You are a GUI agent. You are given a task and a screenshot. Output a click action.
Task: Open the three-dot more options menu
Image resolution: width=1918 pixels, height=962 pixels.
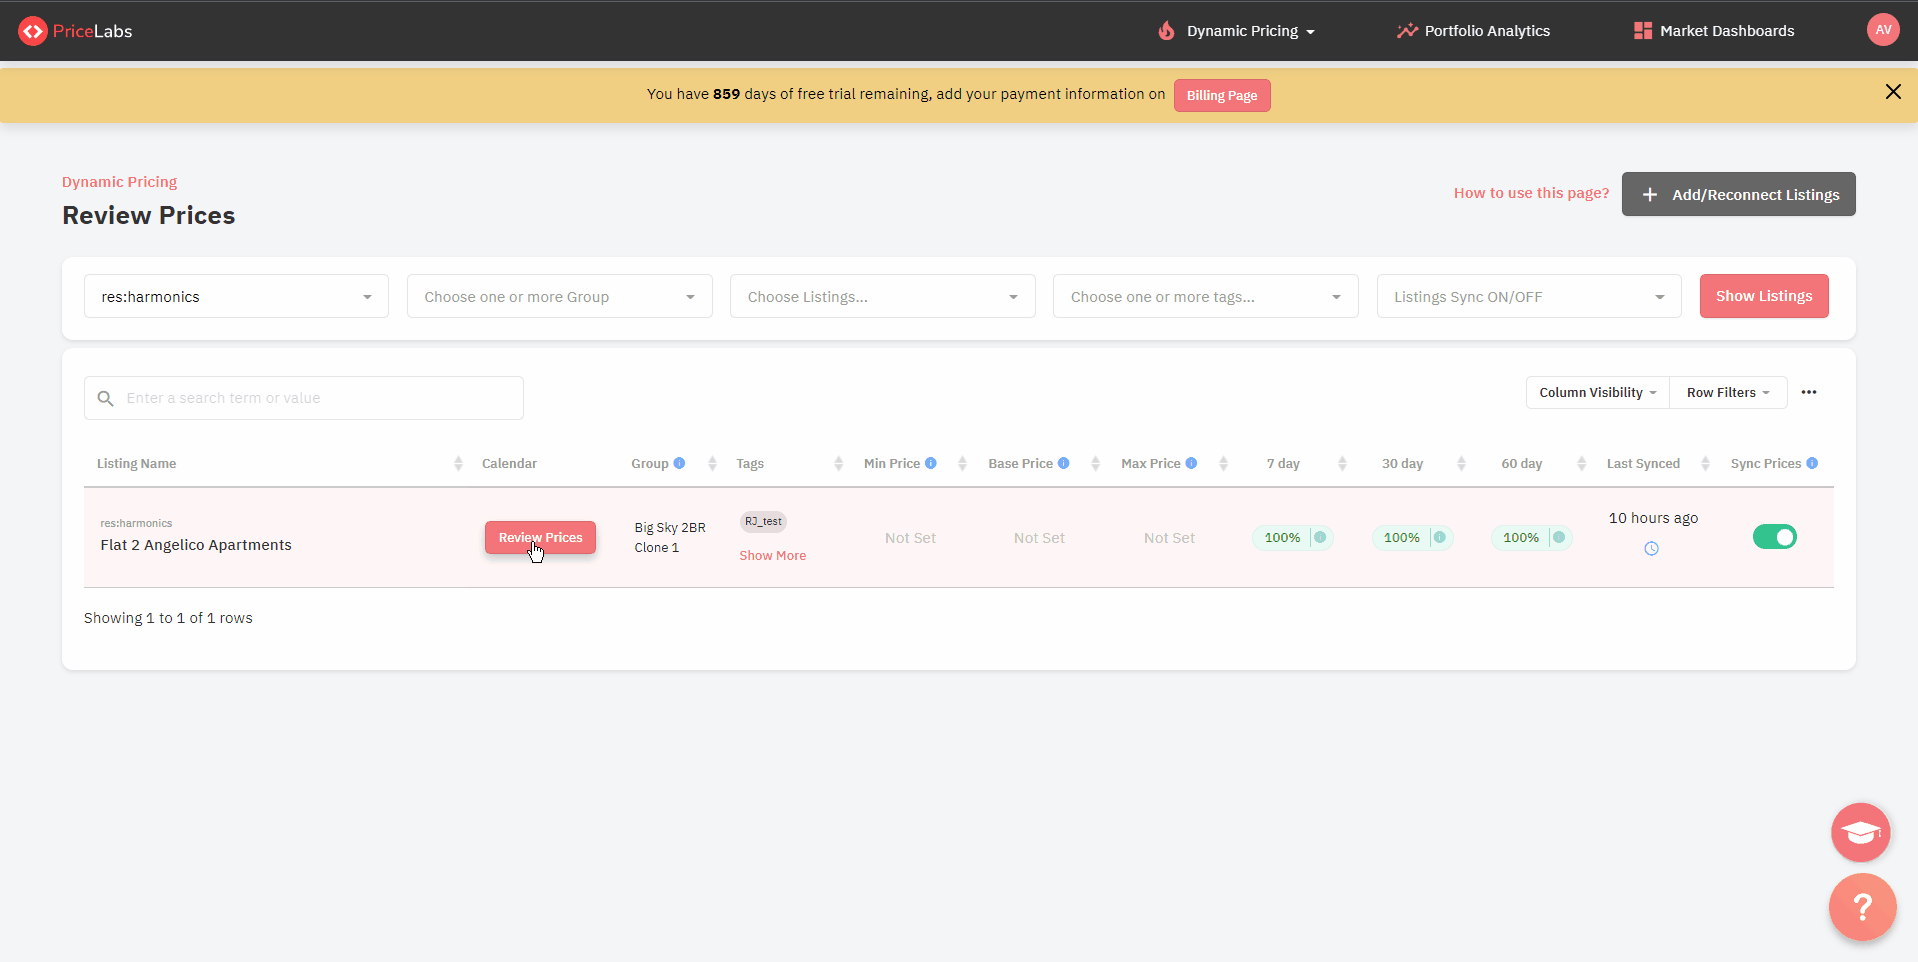(1809, 392)
